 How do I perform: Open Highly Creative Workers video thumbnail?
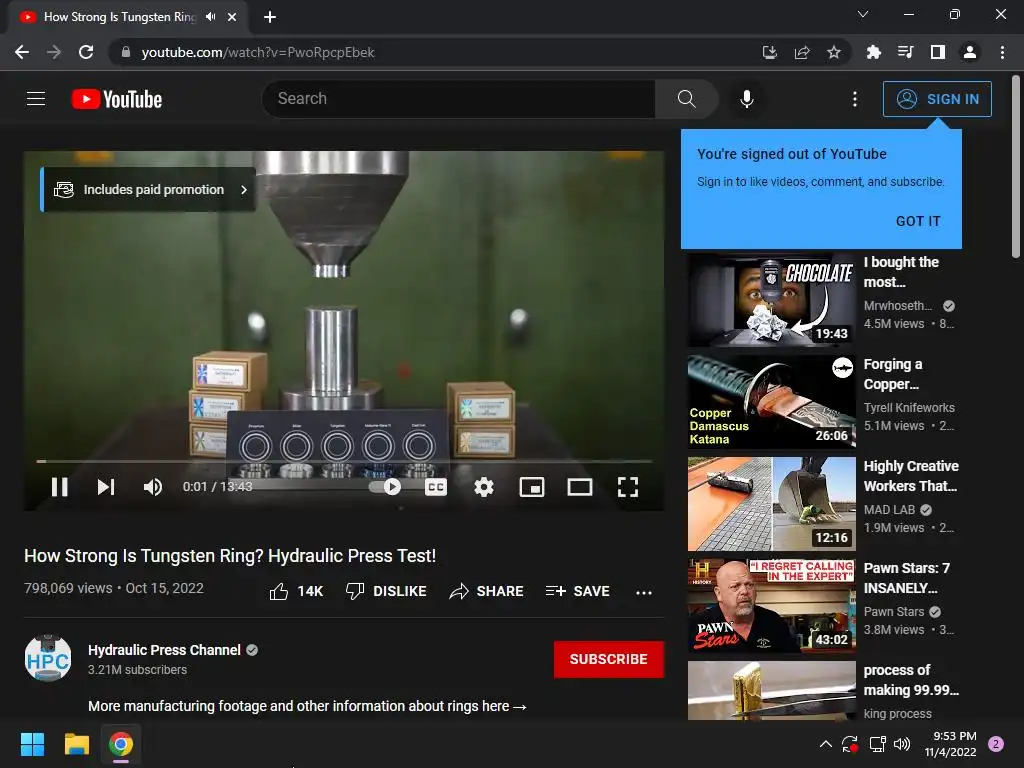[x=771, y=504]
